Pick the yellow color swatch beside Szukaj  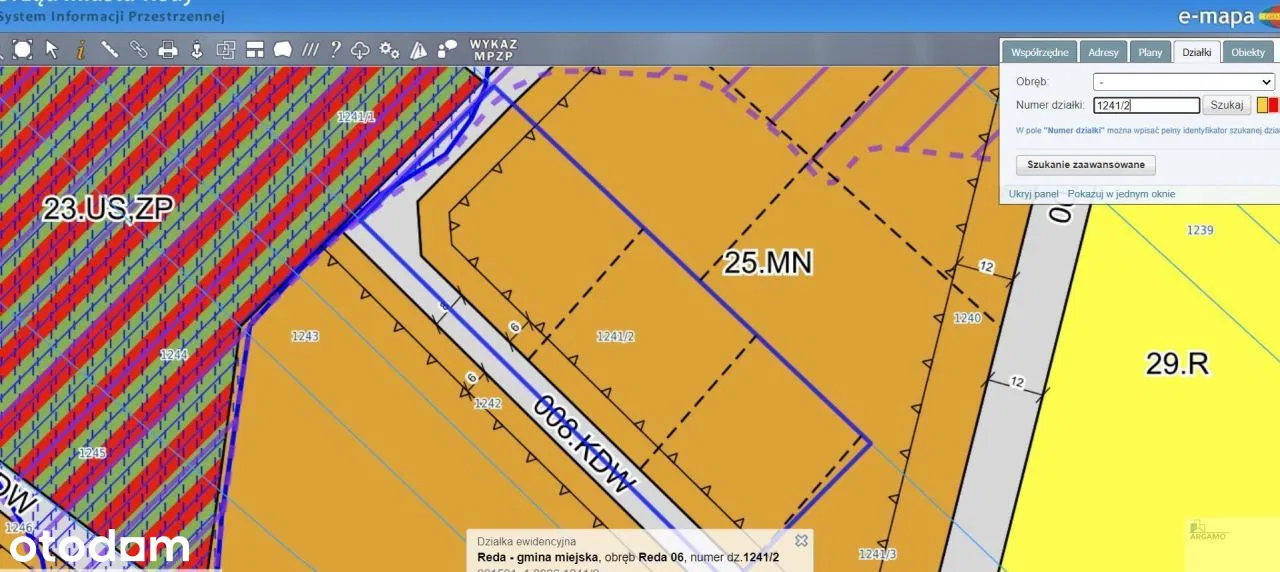(x=1262, y=105)
